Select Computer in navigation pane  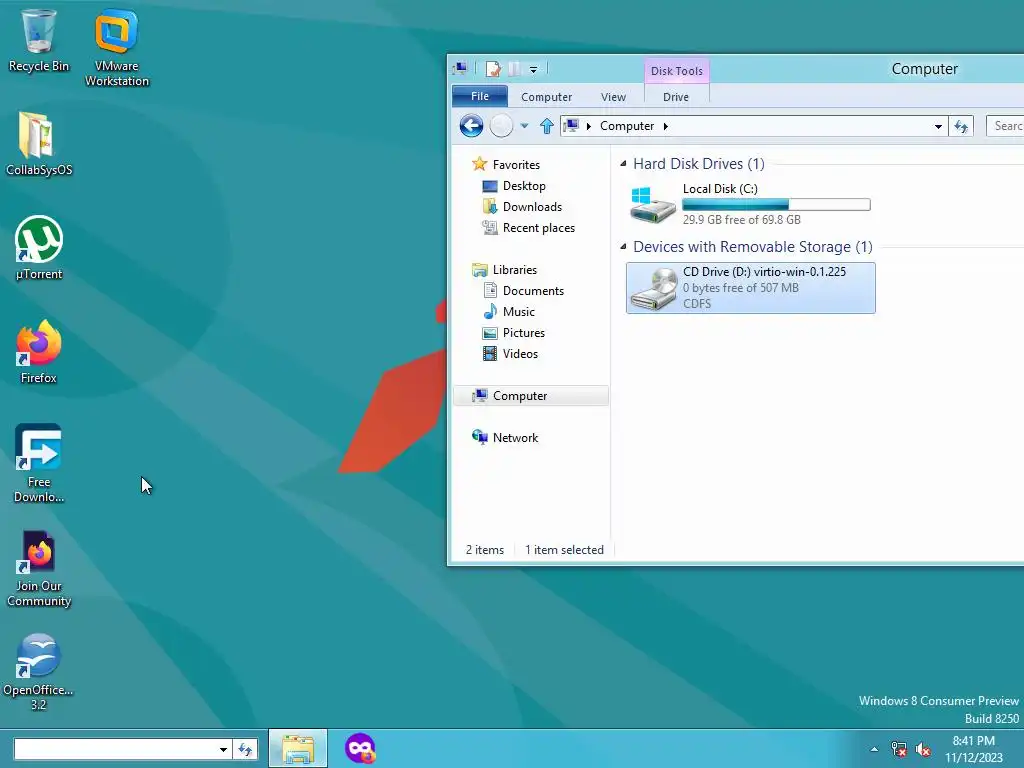click(x=531, y=396)
